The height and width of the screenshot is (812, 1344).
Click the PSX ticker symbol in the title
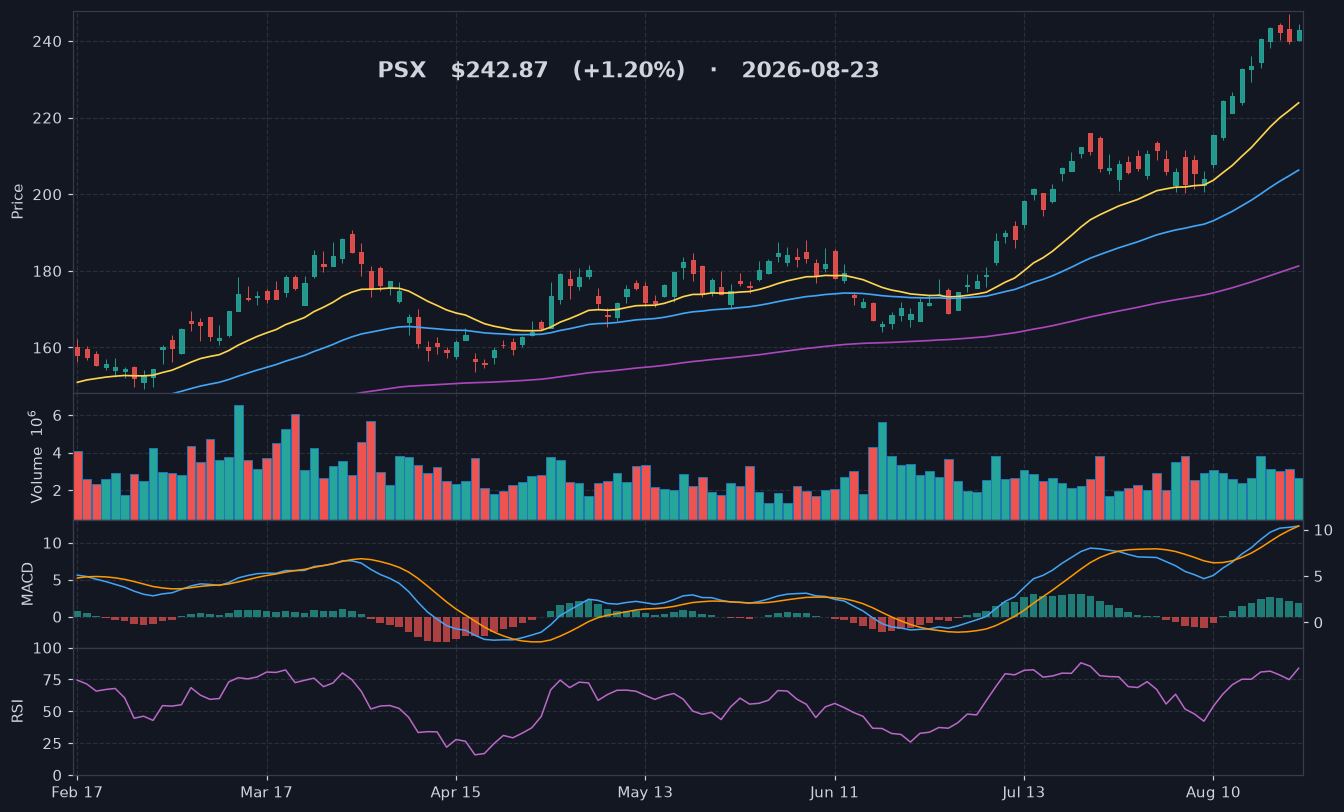pyautogui.click(x=401, y=71)
